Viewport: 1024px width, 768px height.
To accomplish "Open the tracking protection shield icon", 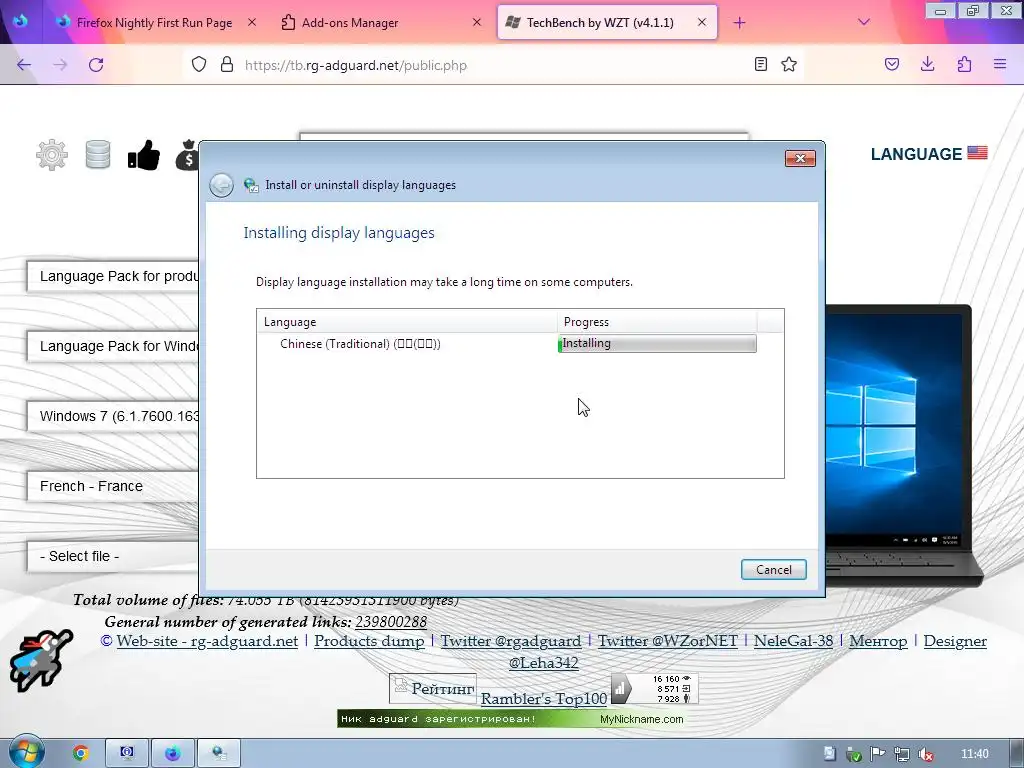I will pyautogui.click(x=199, y=65).
